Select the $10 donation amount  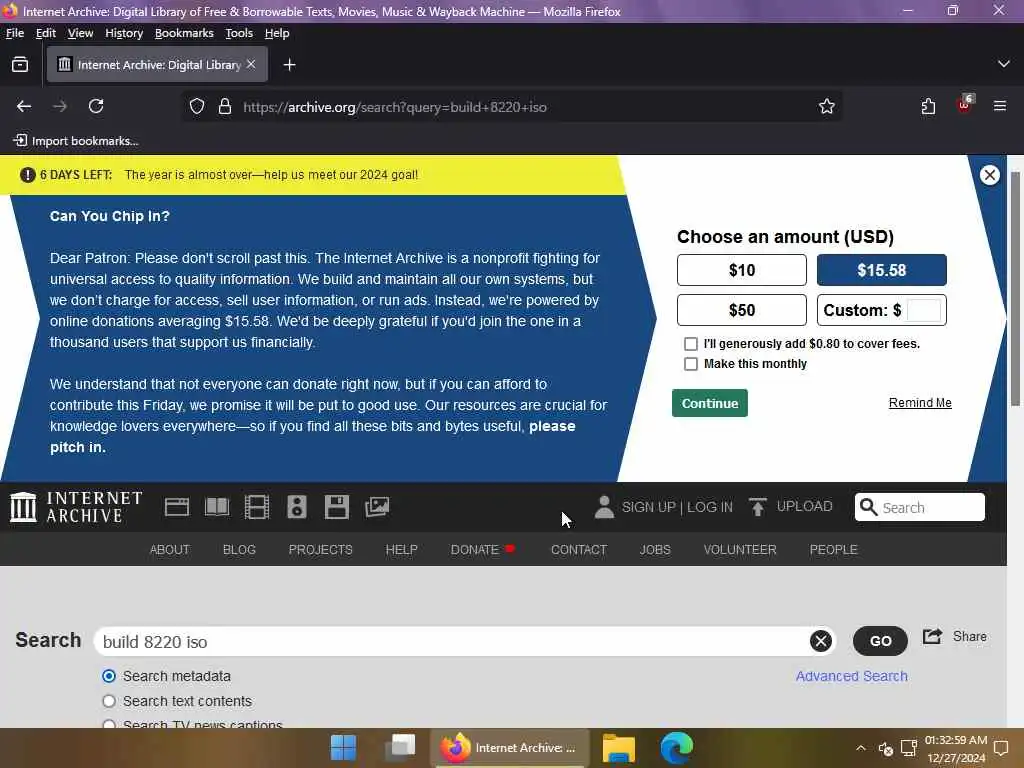(741, 270)
